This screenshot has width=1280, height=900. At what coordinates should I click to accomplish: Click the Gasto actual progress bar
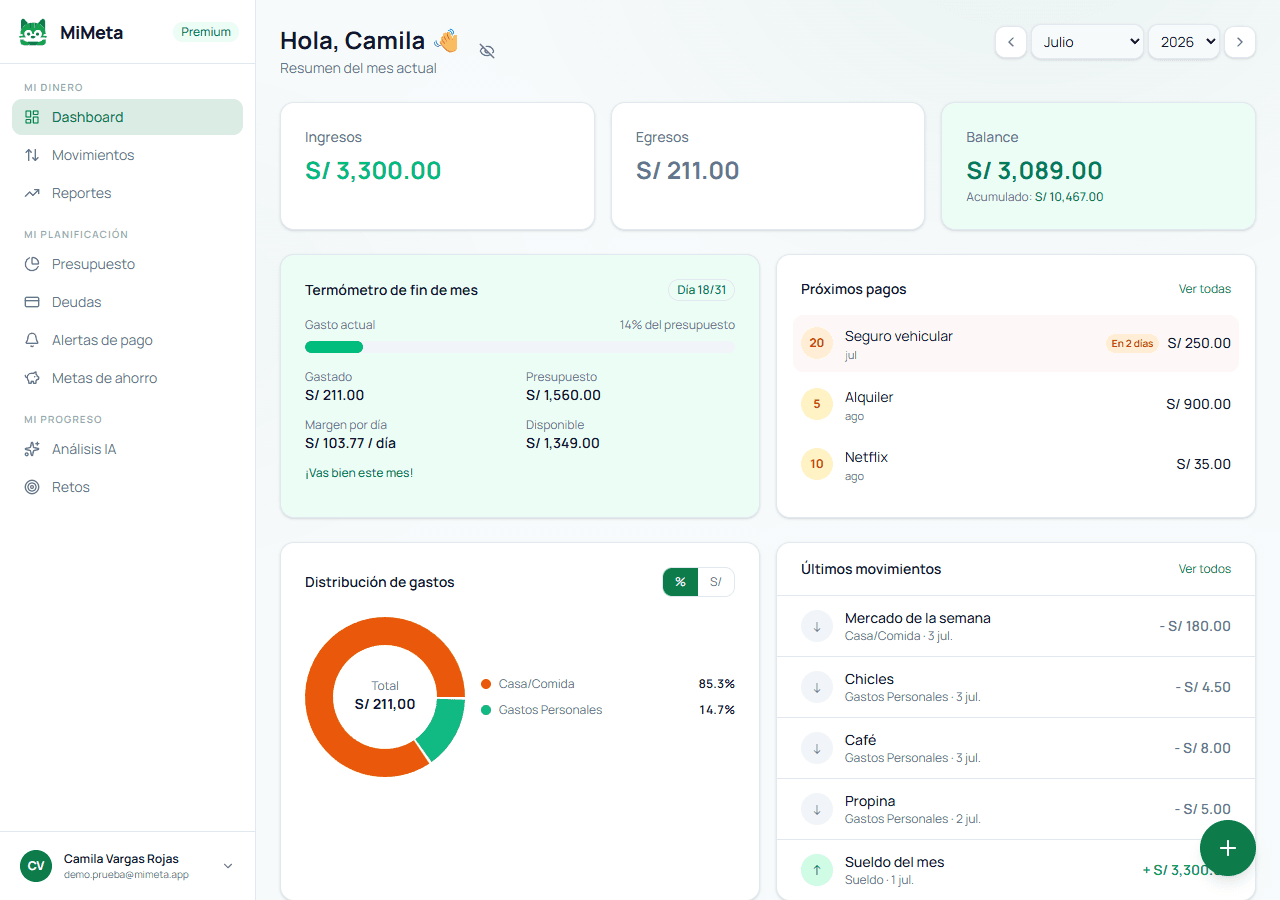[x=520, y=347]
